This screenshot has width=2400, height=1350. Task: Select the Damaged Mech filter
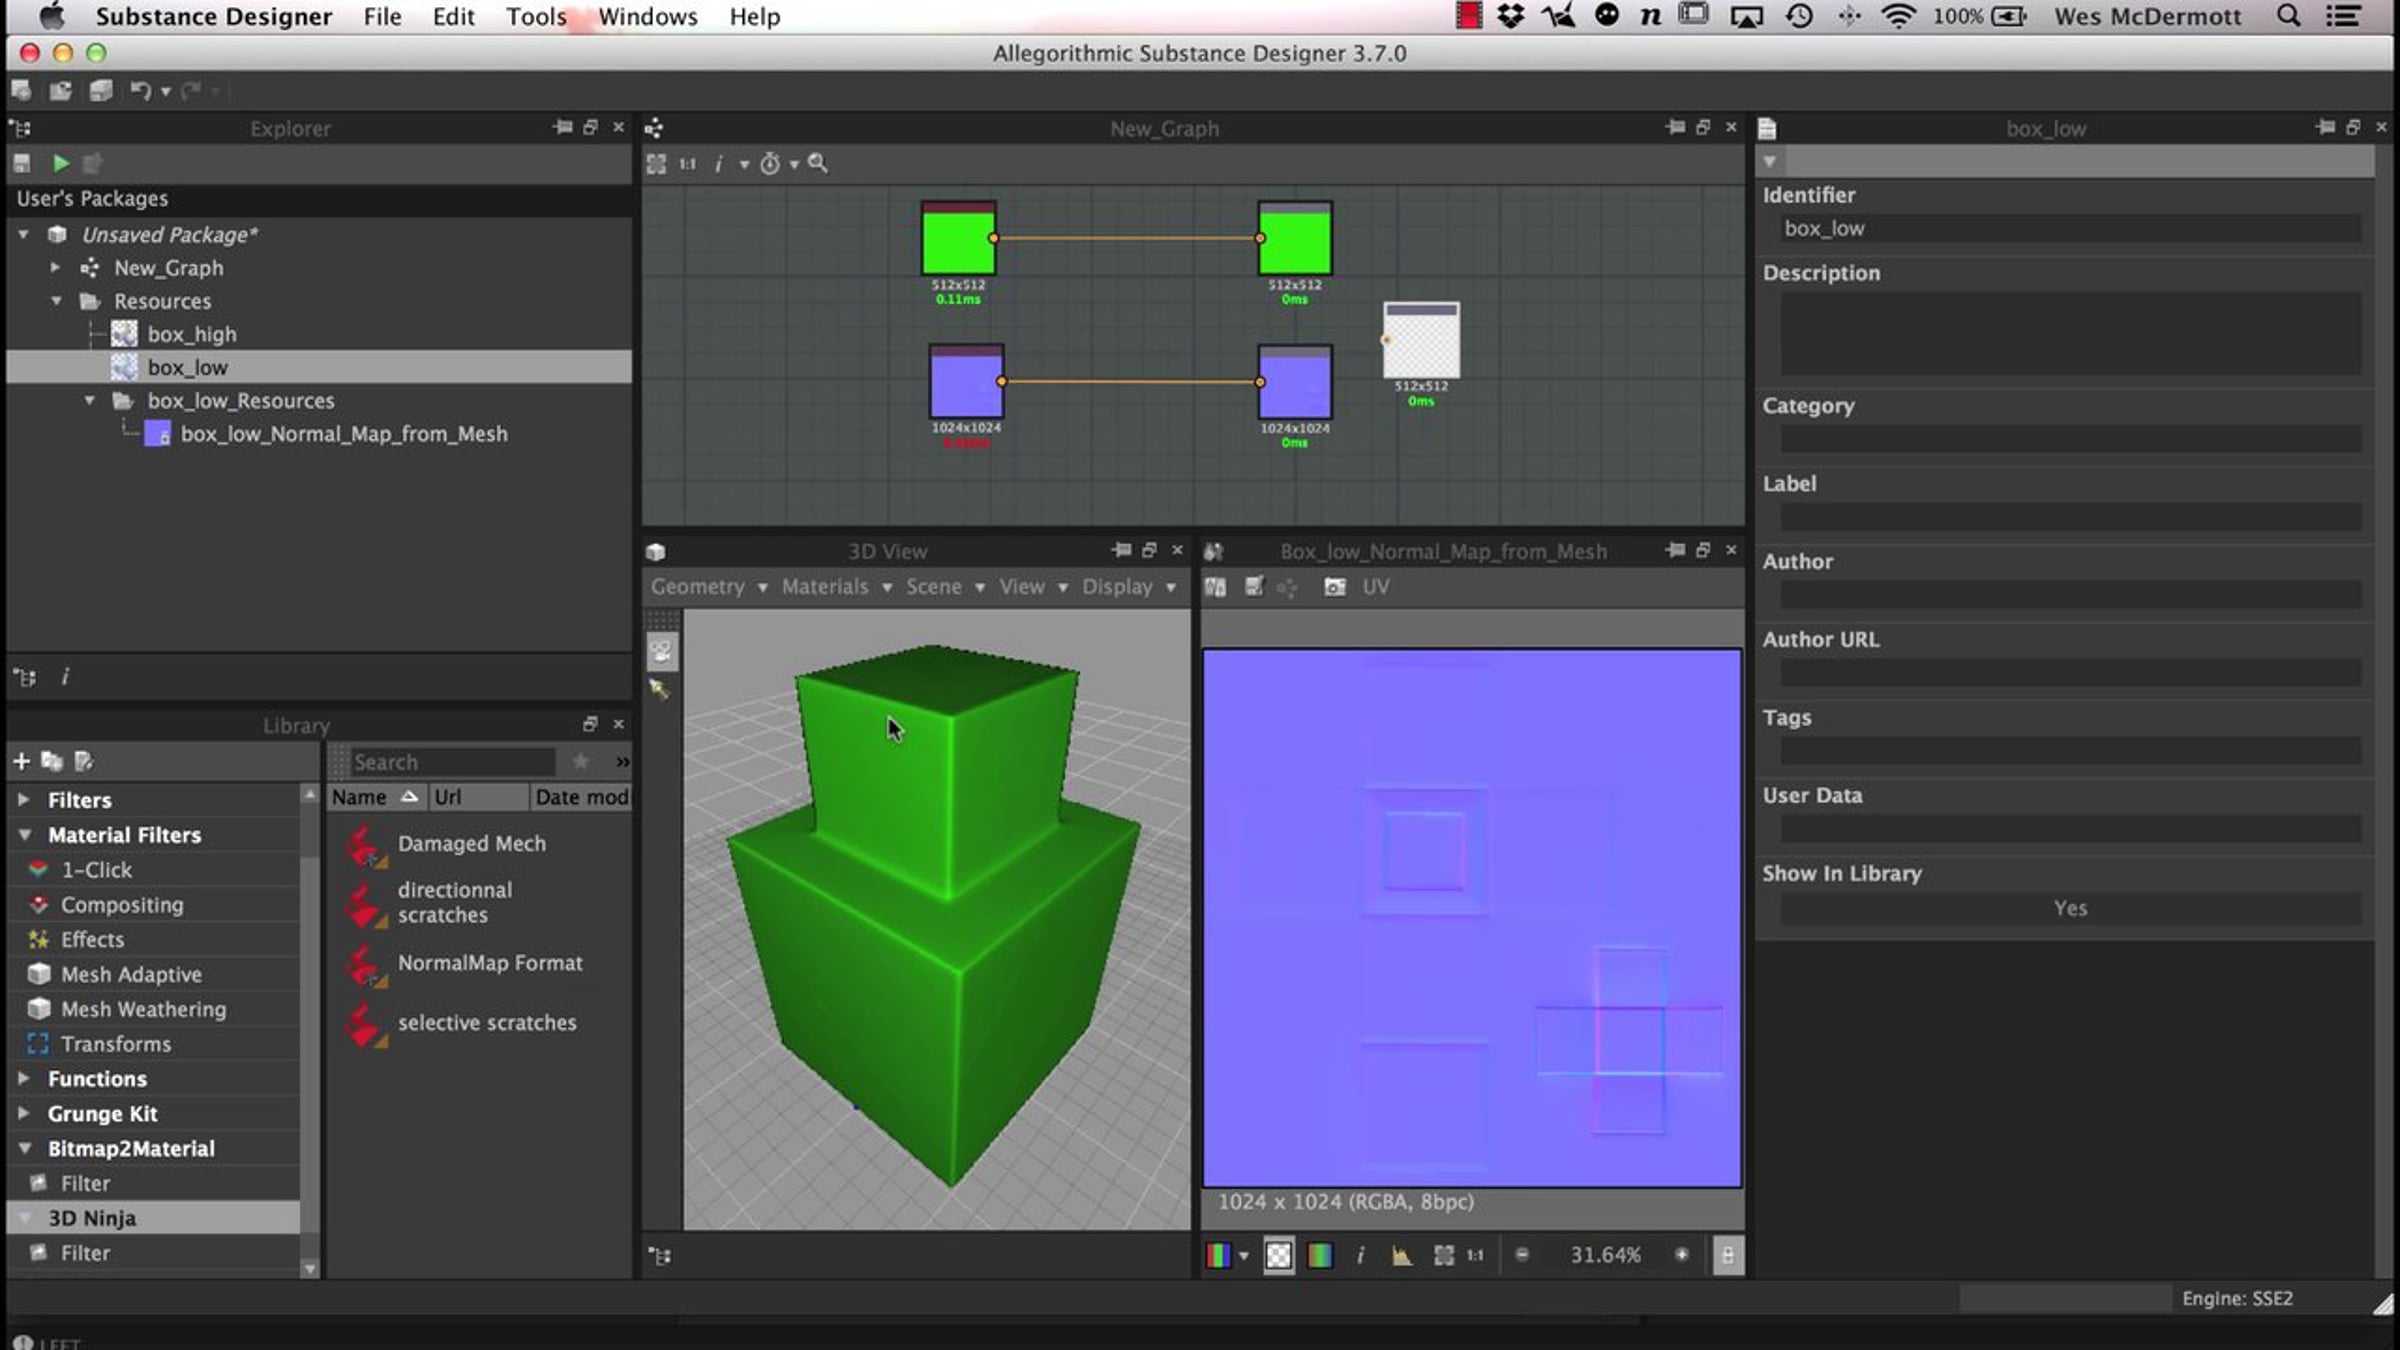coord(472,844)
